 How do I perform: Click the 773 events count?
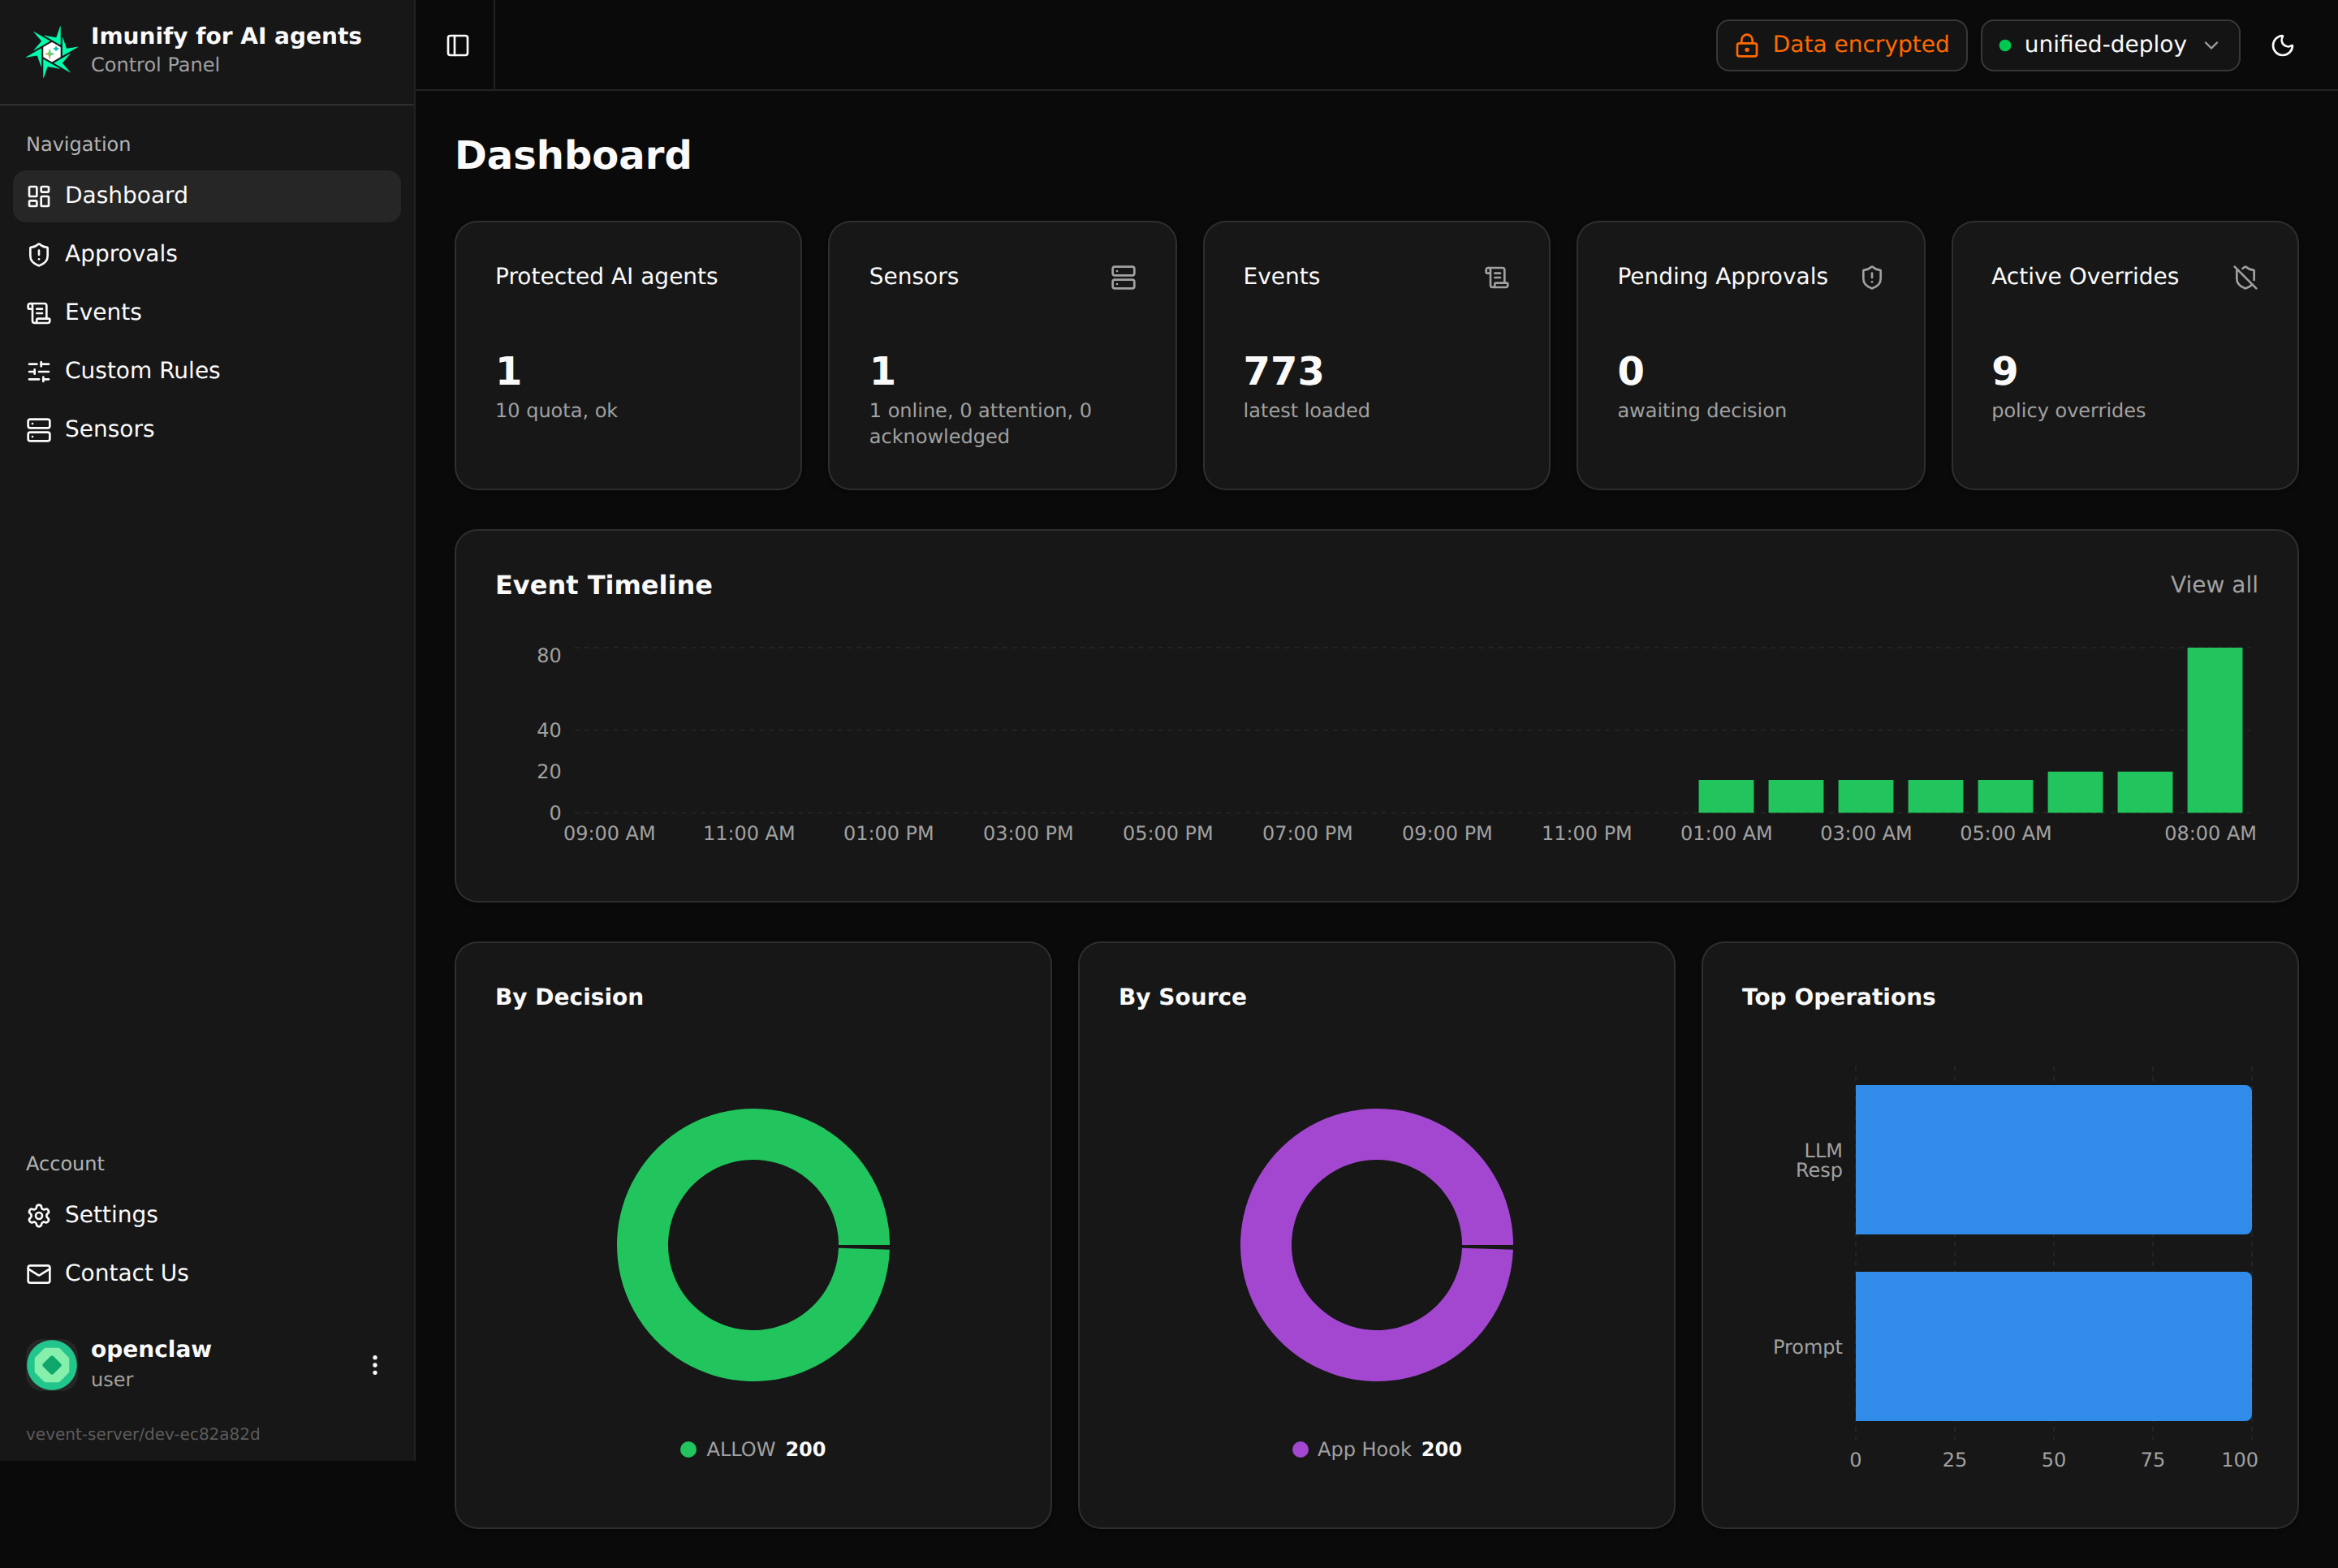pyautogui.click(x=1283, y=371)
